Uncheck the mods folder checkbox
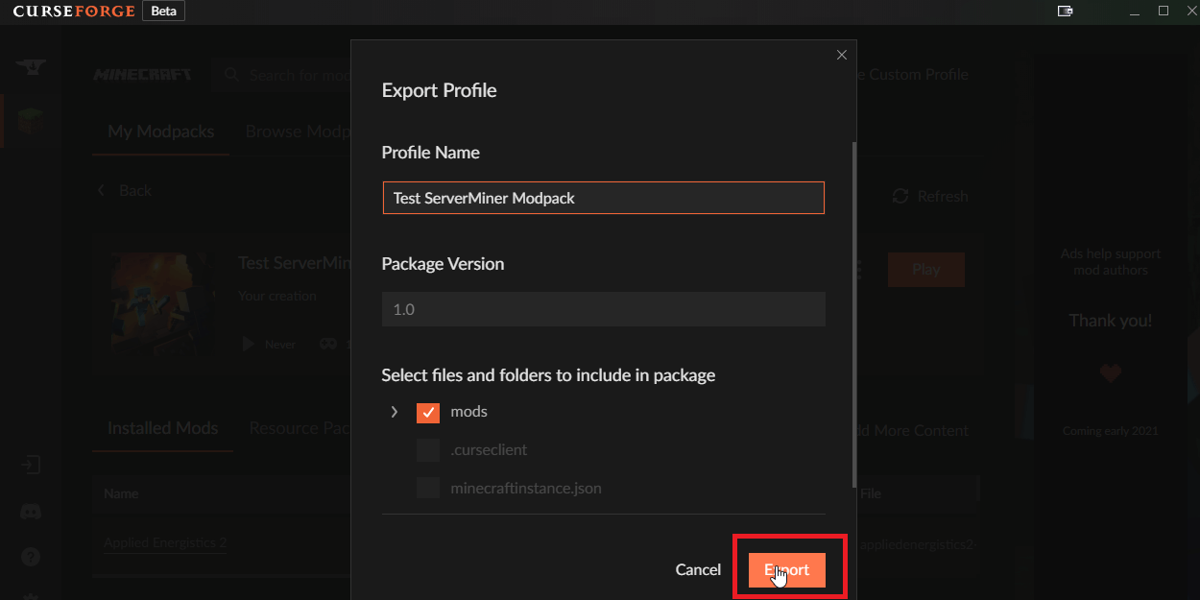Image resolution: width=1200 pixels, height=600 pixels. click(428, 412)
